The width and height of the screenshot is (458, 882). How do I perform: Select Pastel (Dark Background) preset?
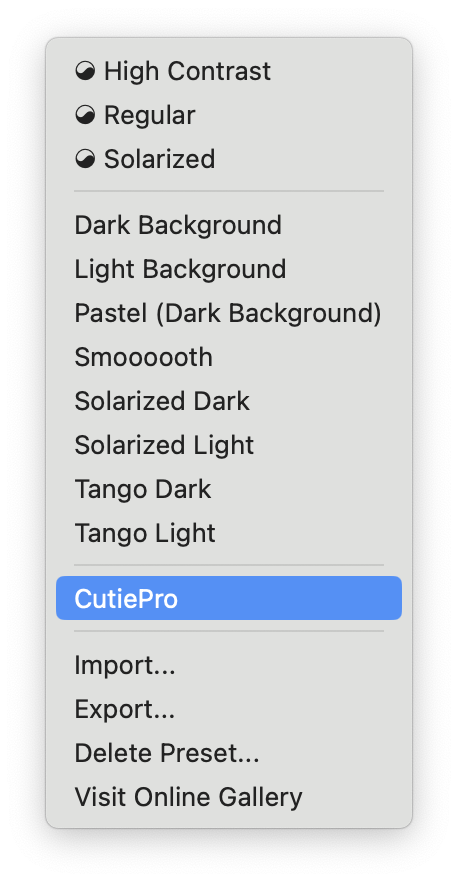coord(229,313)
